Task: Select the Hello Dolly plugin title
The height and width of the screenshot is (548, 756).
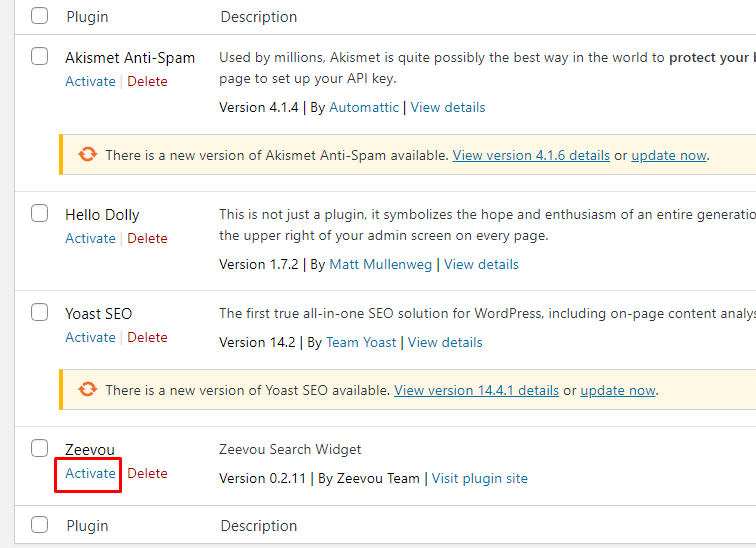Action: click(102, 215)
